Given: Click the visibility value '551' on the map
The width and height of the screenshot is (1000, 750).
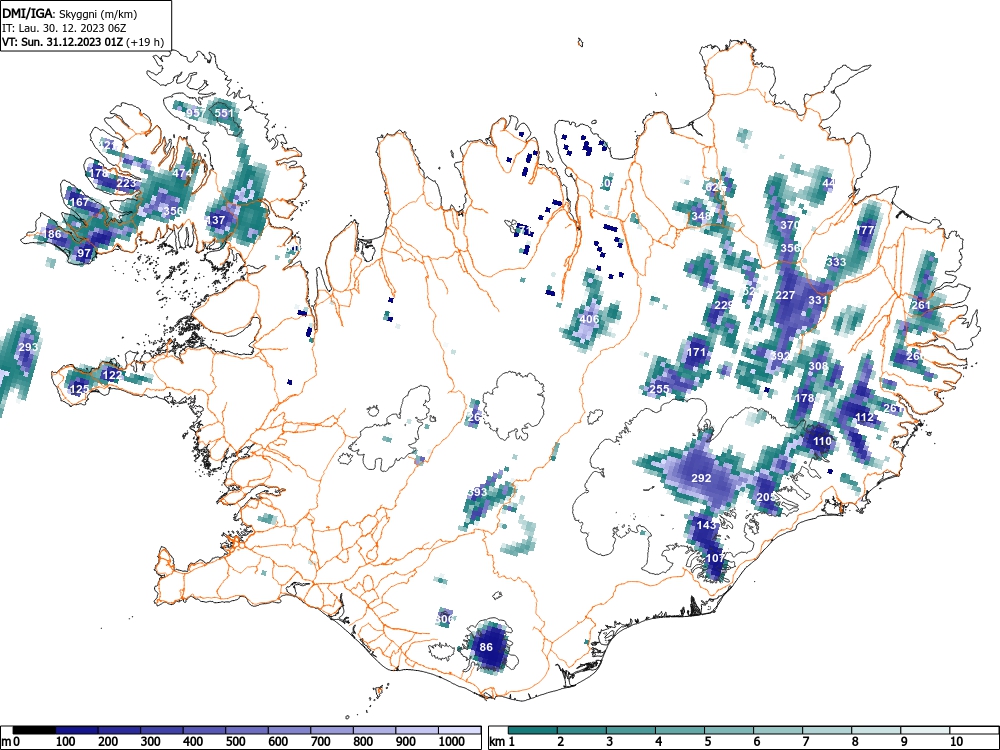Looking at the screenshot, I should click(224, 114).
